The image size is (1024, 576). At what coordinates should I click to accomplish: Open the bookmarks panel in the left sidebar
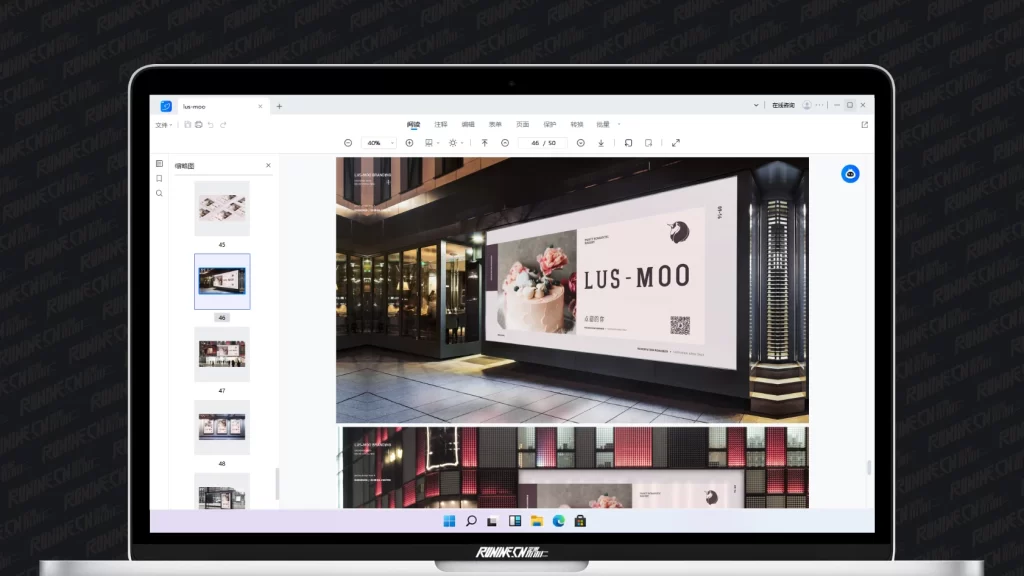[159, 178]
